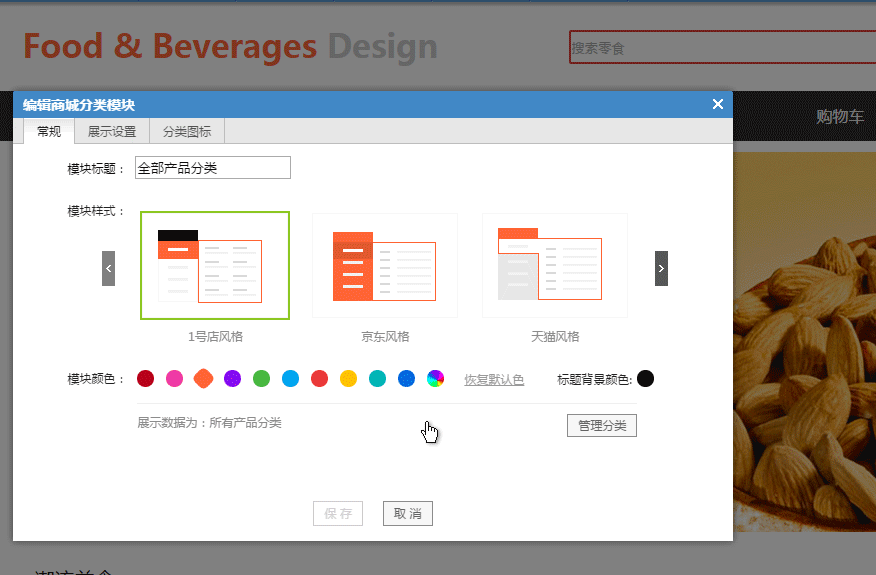
Task: Show previous module styles with left arrow
Action: coord(108,268)
